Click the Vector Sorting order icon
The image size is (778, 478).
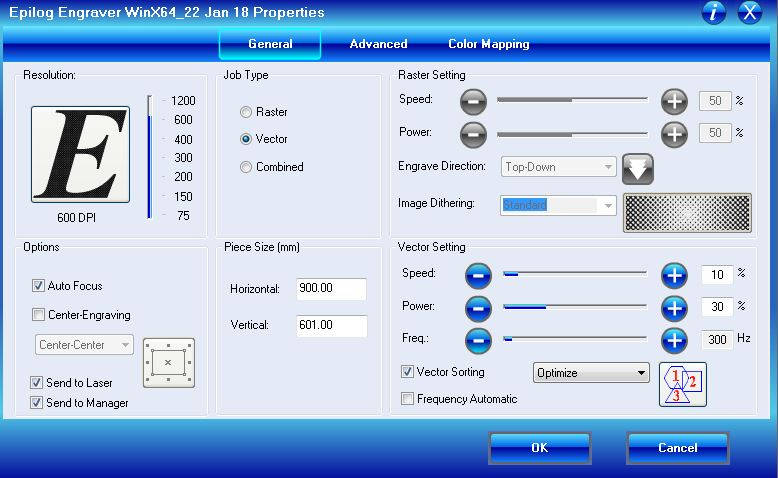pos(683,384)
